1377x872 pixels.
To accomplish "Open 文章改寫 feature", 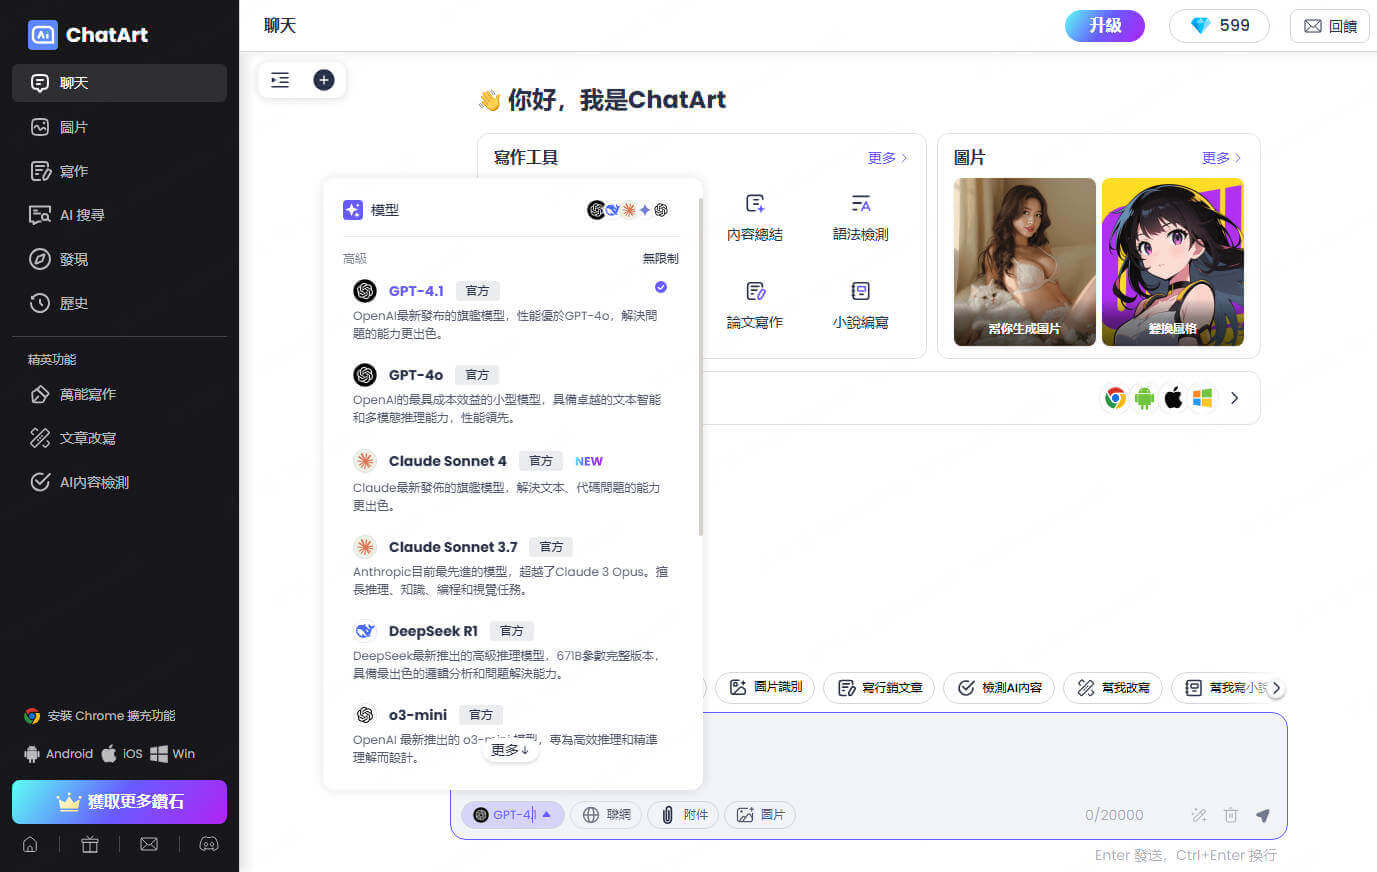I will tap(119, 438).
